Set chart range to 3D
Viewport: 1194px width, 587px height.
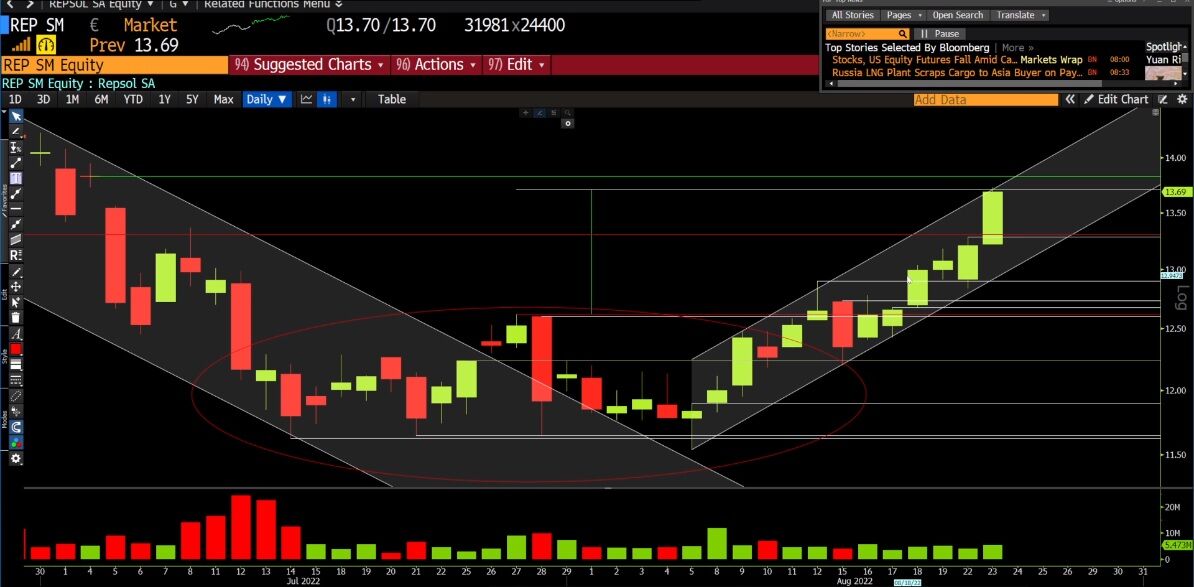click(x=43, y=99)
